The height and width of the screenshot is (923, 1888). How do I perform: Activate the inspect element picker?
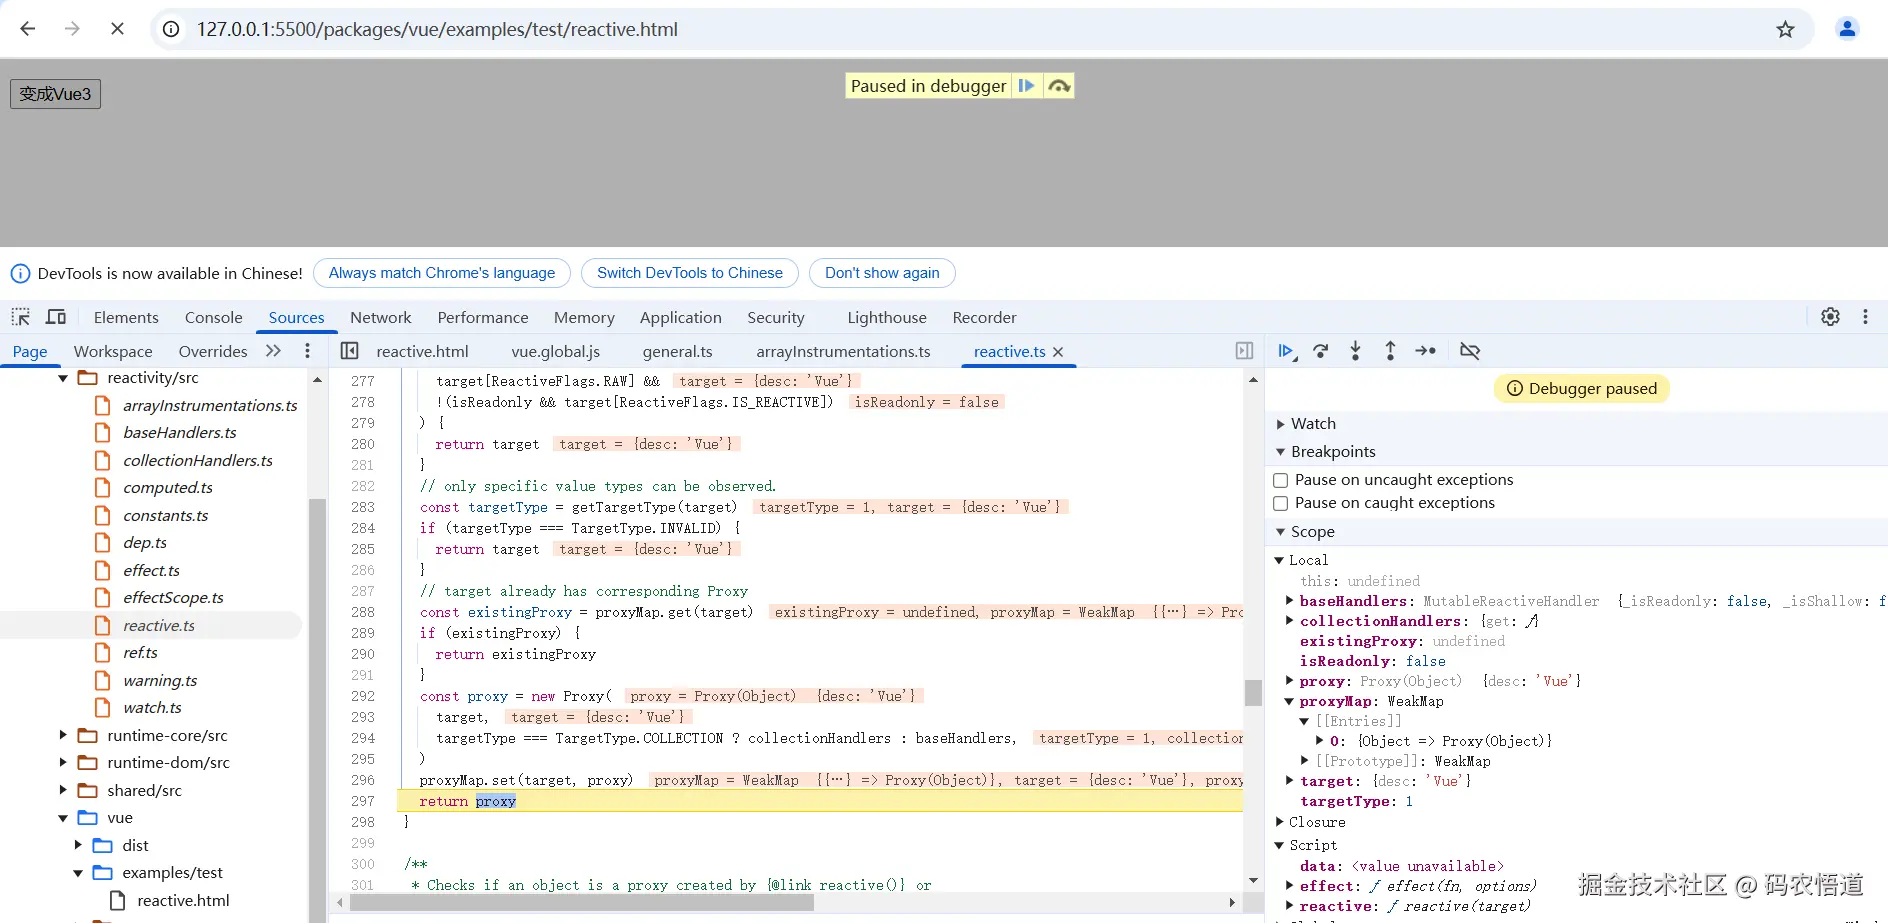21,317
